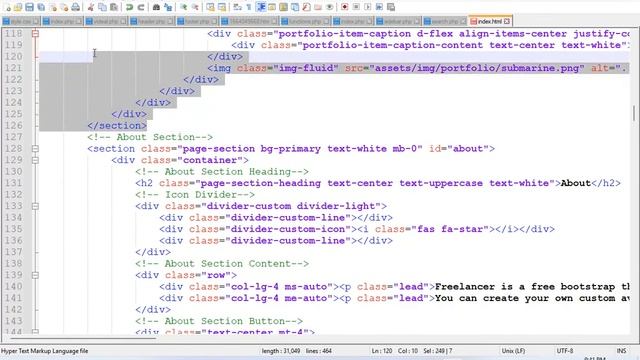Switch to the header.php tab
Viewport: 640px width, 360px height.
point(152,21)
